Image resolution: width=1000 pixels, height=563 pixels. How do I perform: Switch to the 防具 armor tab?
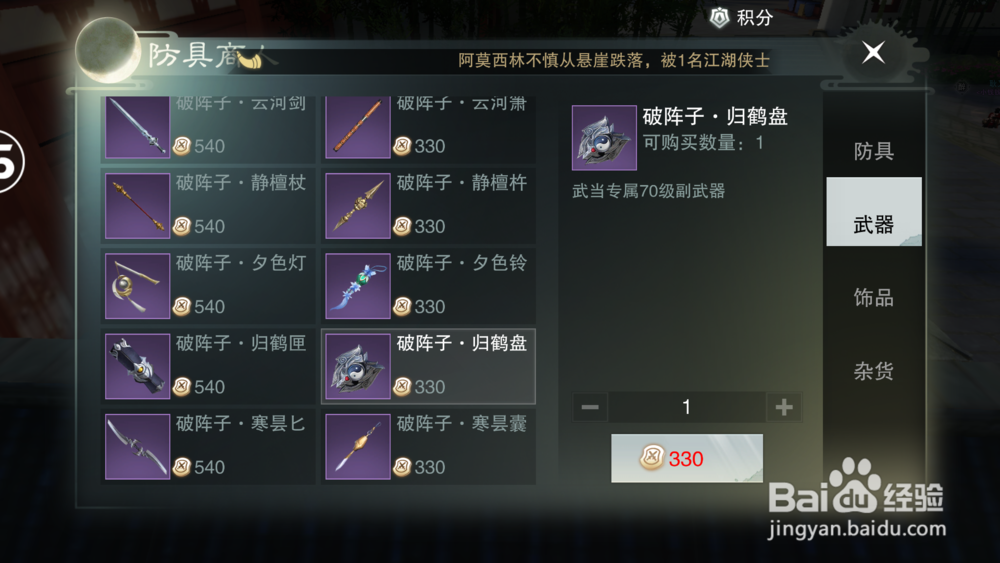click(874, 151)
